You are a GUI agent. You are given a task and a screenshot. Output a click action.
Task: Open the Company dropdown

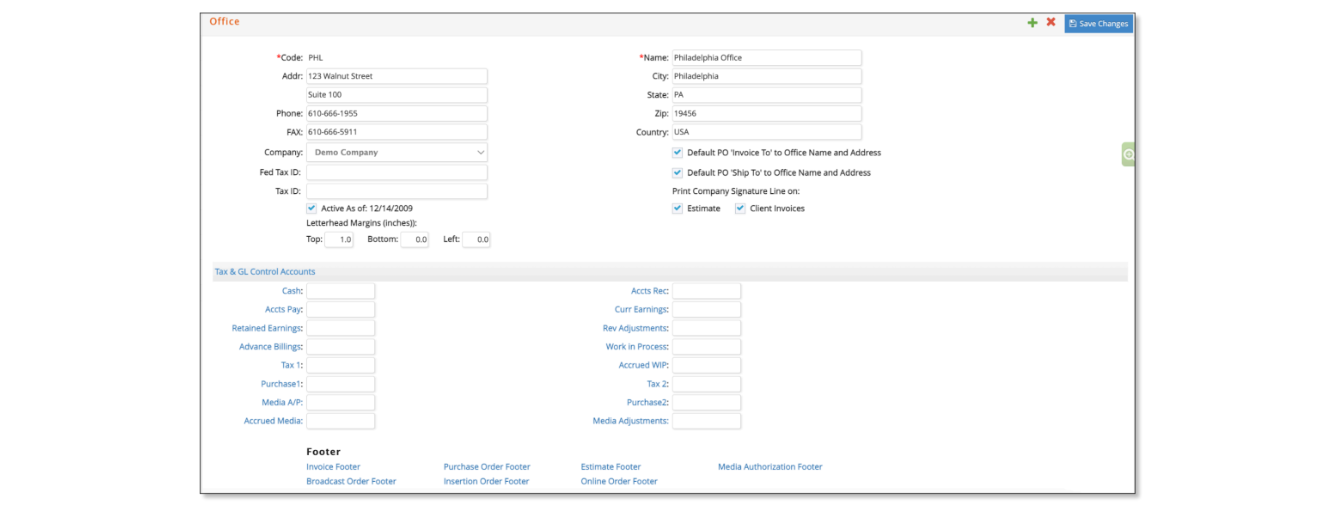coord(397,153)
